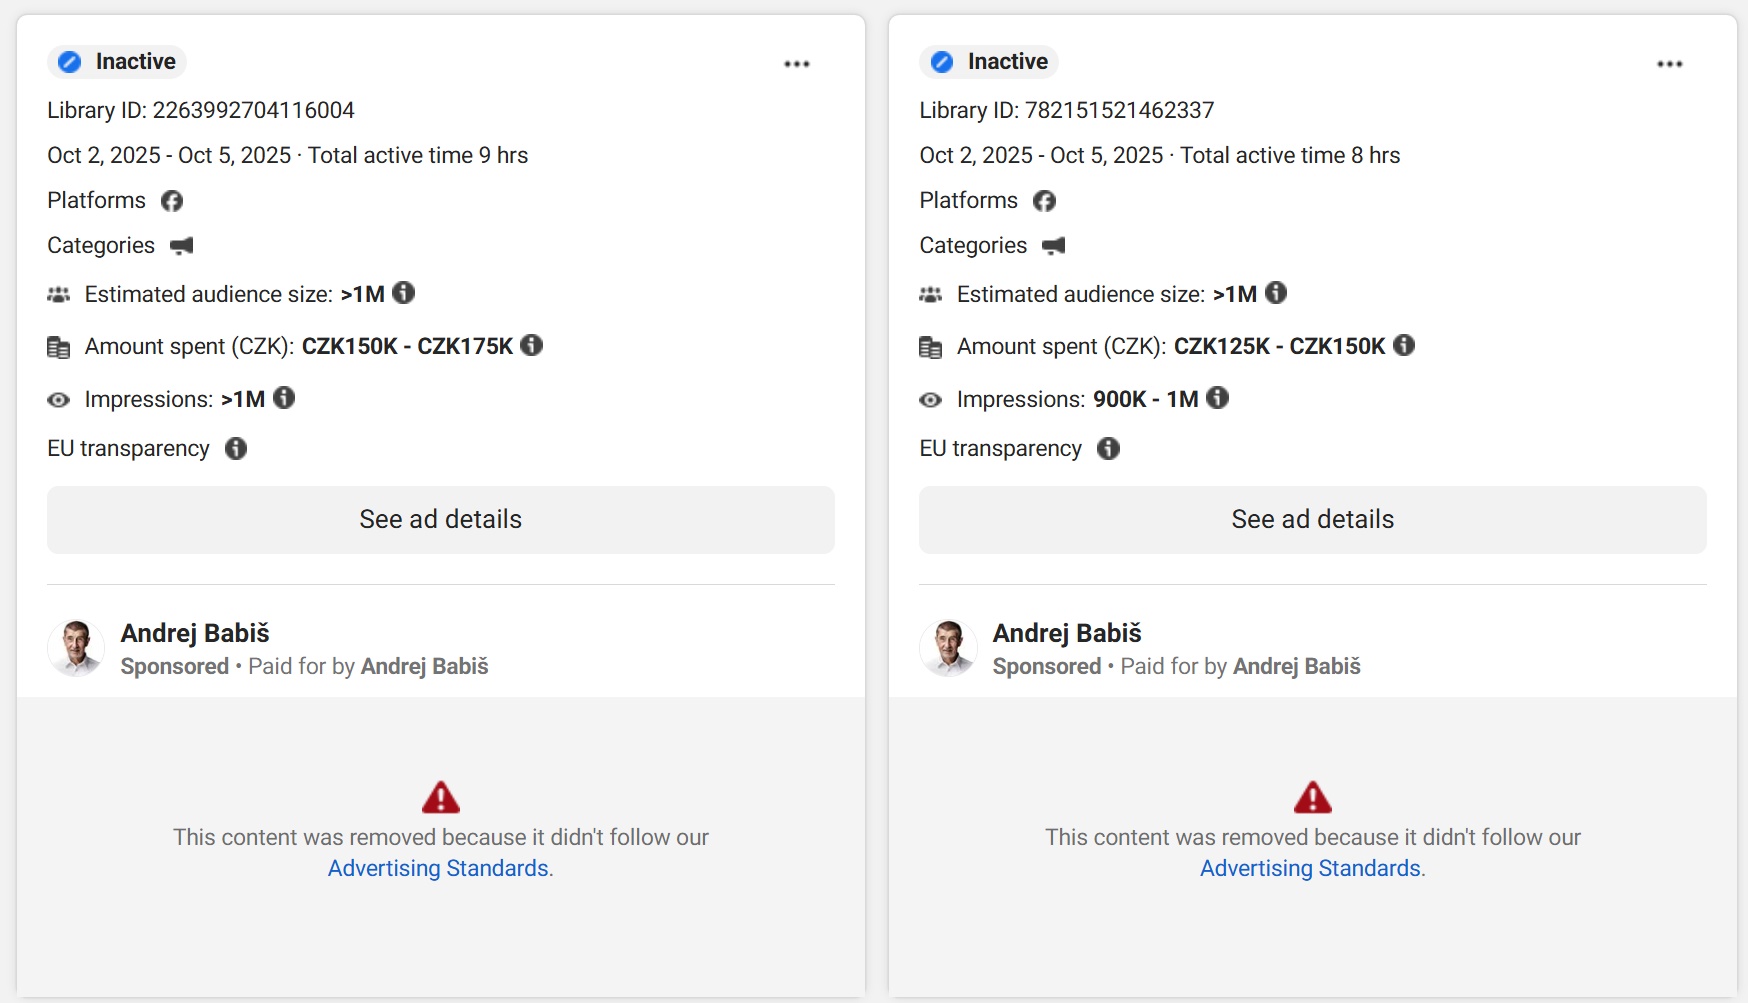Click left card's Estimated audience size info icon
The image size is (1748, 1003).
coord(404,293)
